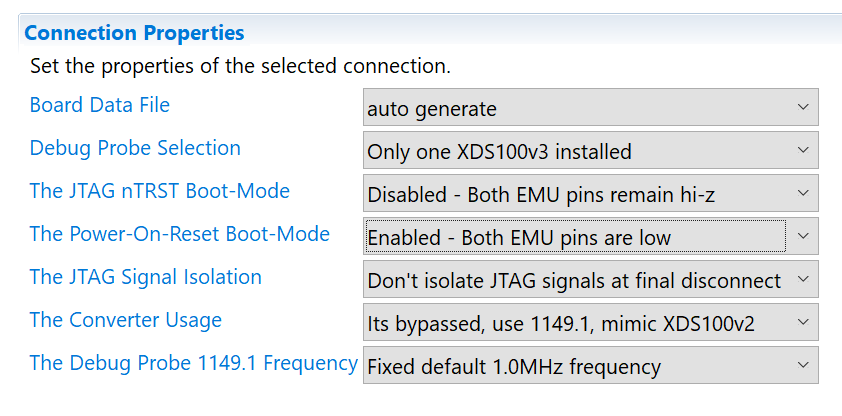Click the chevron arrow in JTAG nTRST Boot-Mode row
Viewport: 842px width, 416px height.
803,194
